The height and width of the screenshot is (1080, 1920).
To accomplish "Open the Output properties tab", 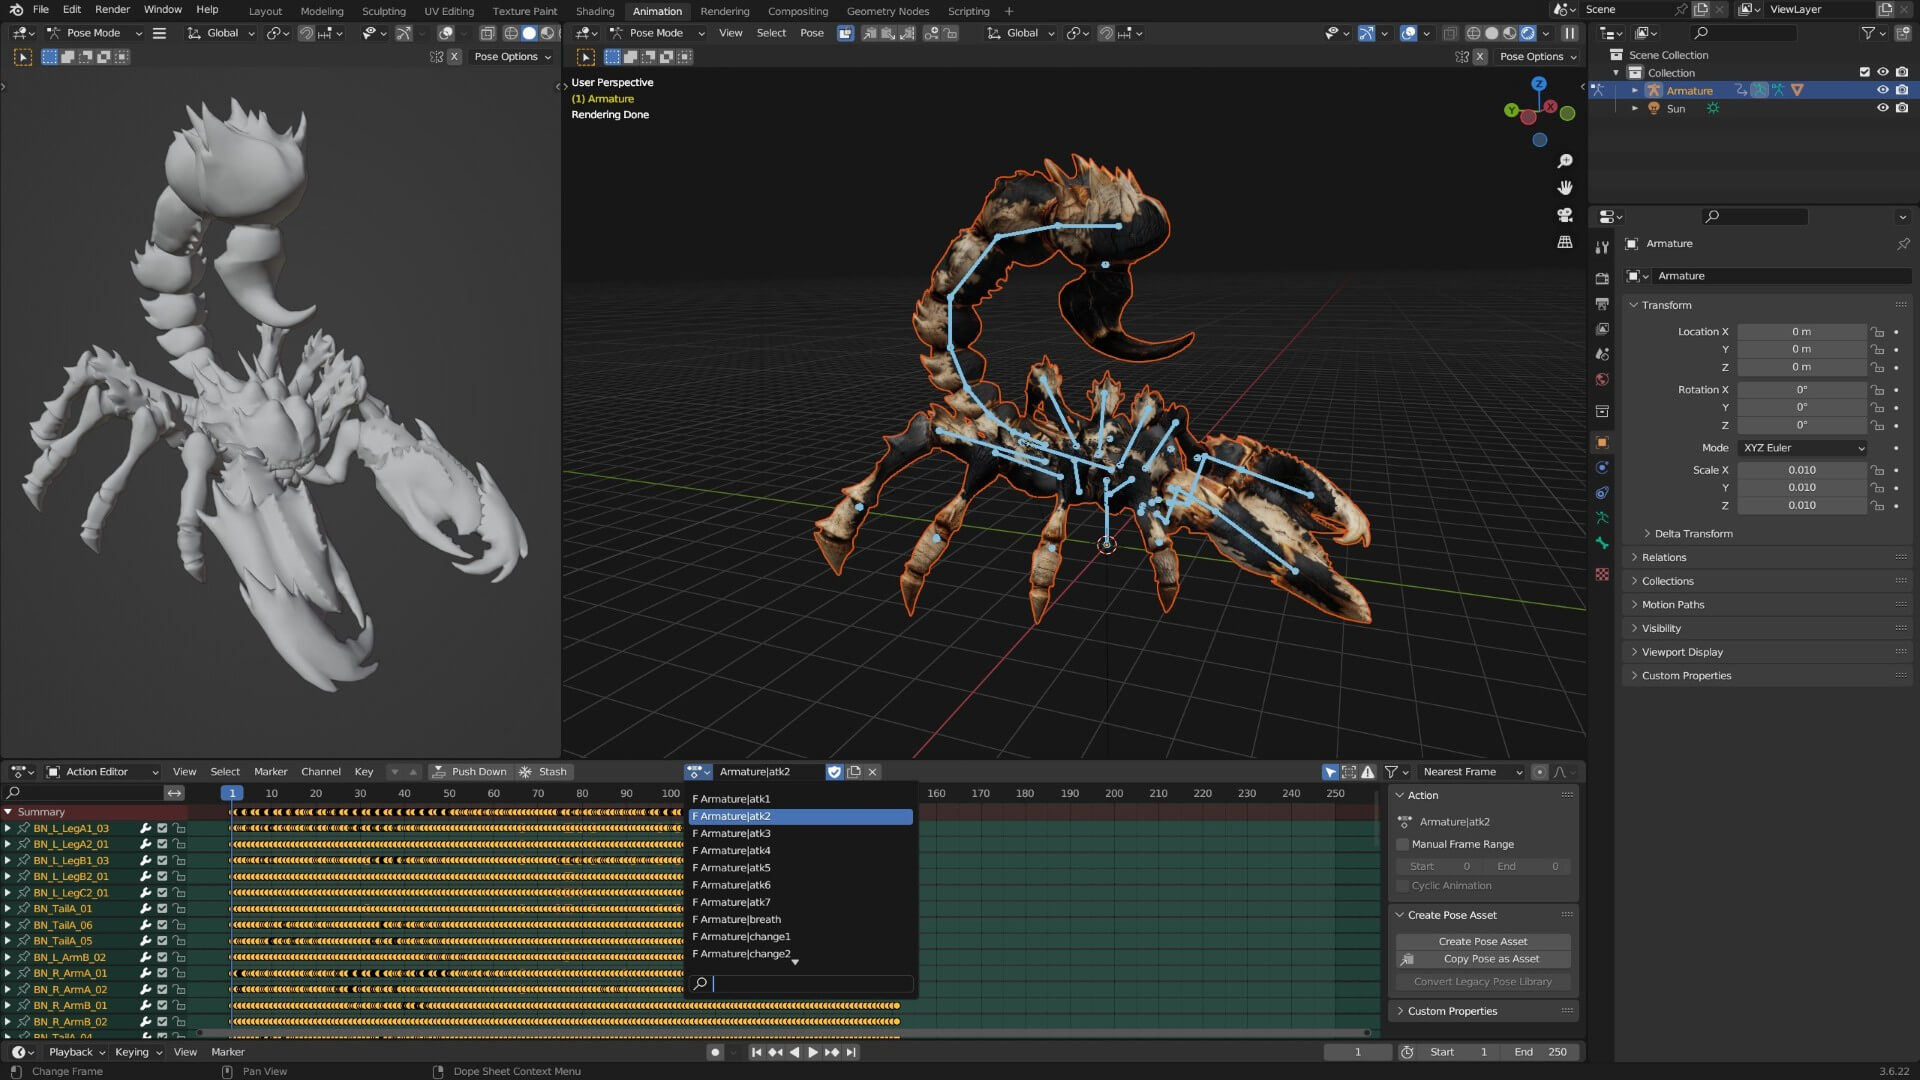I will (x=1602, y=304).
